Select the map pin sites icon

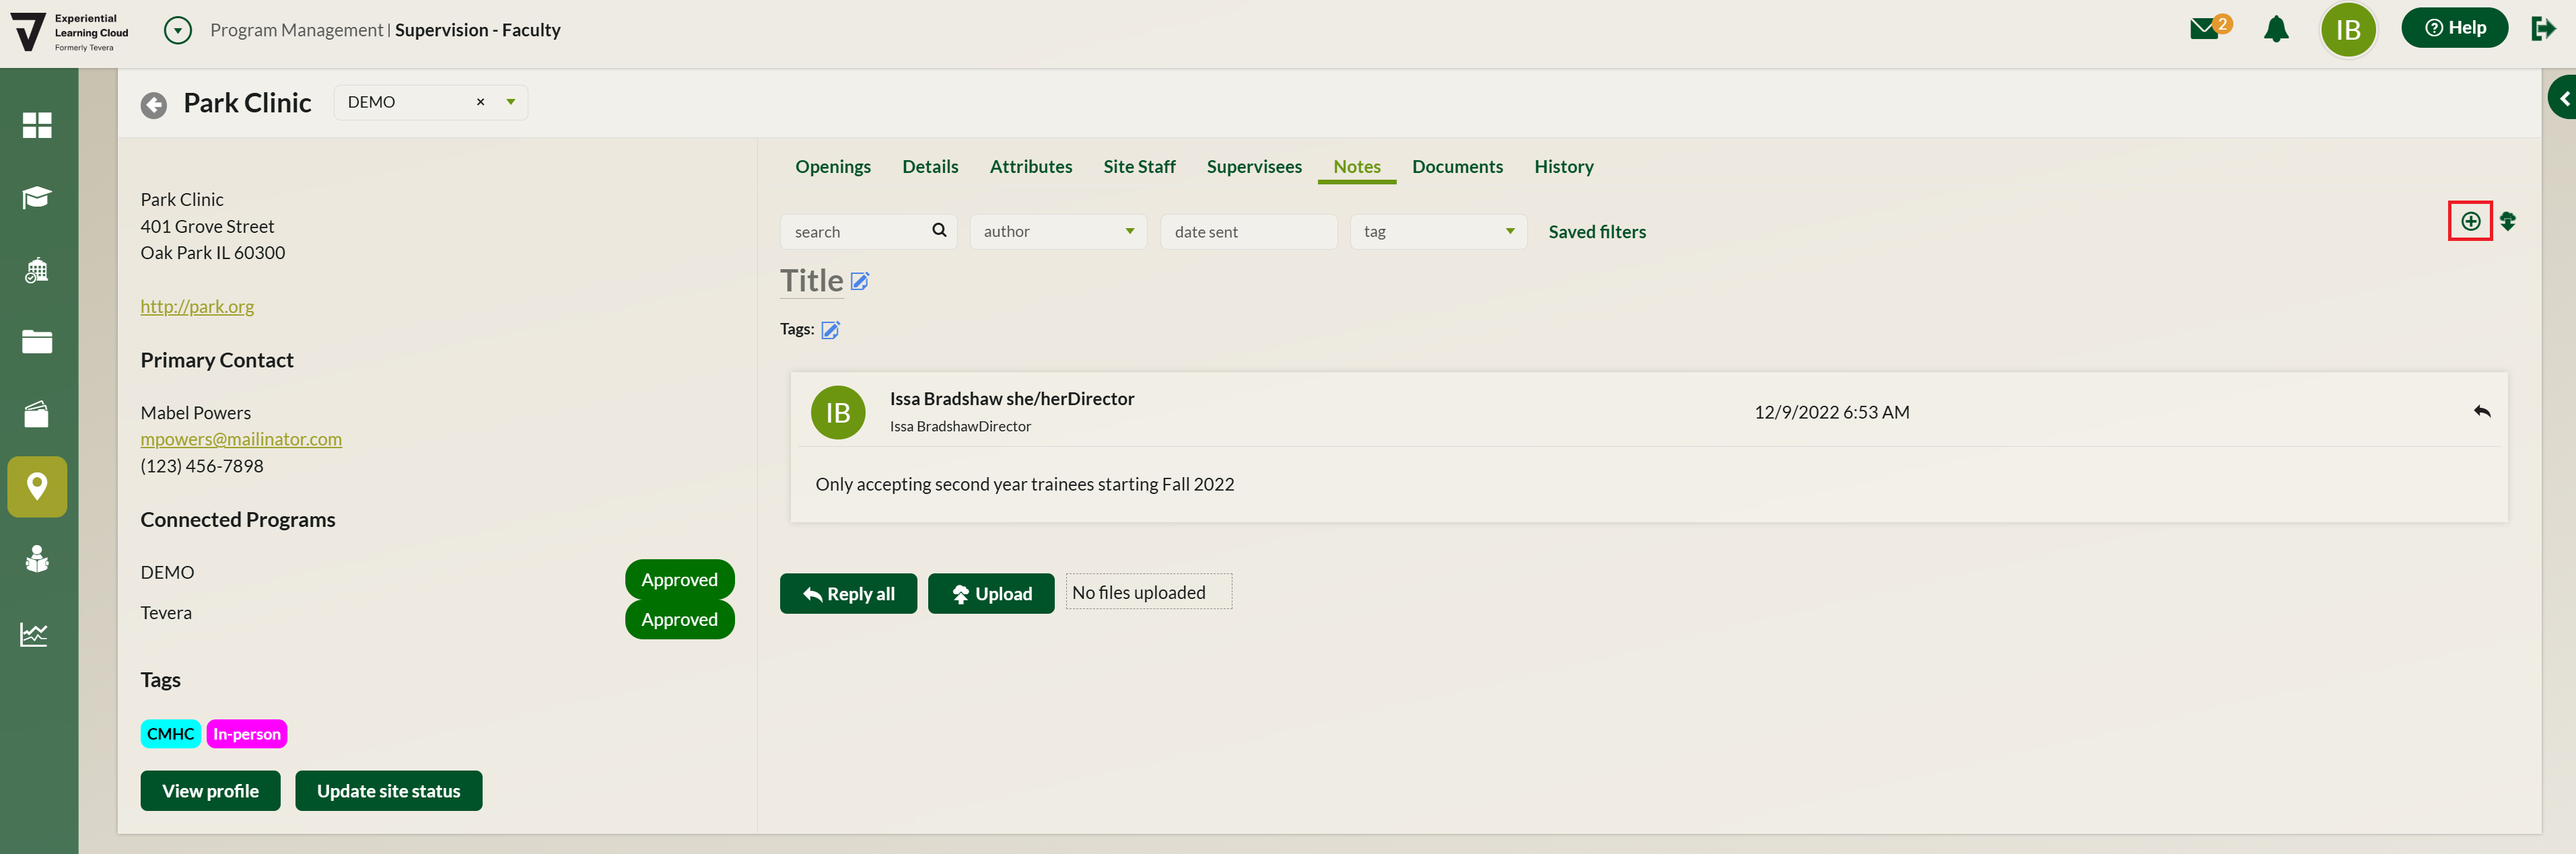pyautogui.click(x=37, y=487)
